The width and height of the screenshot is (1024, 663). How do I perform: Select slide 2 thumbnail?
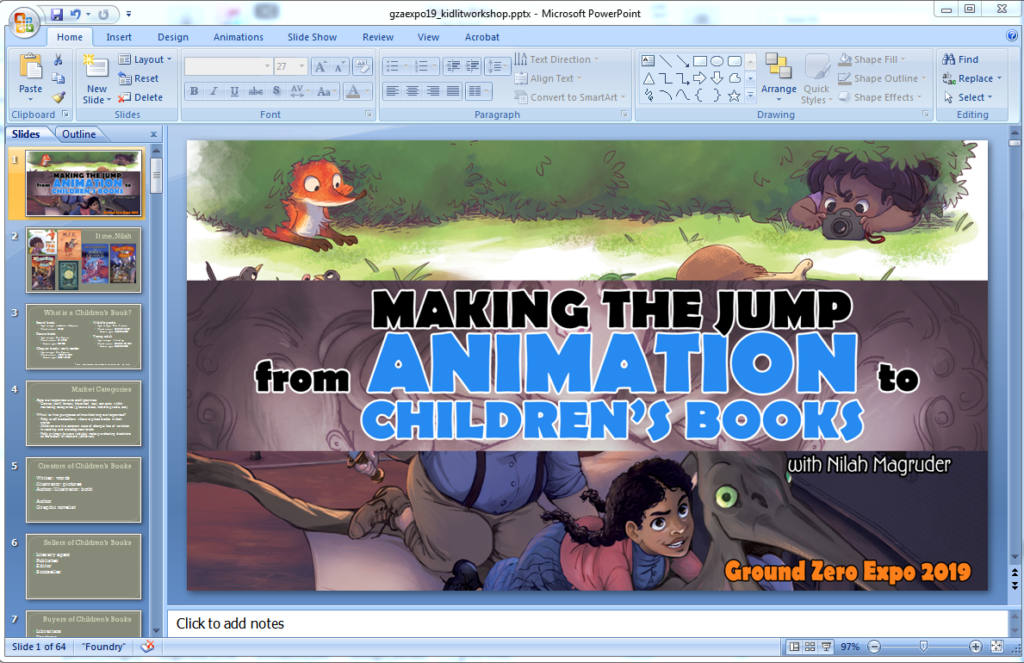(83, 260)
